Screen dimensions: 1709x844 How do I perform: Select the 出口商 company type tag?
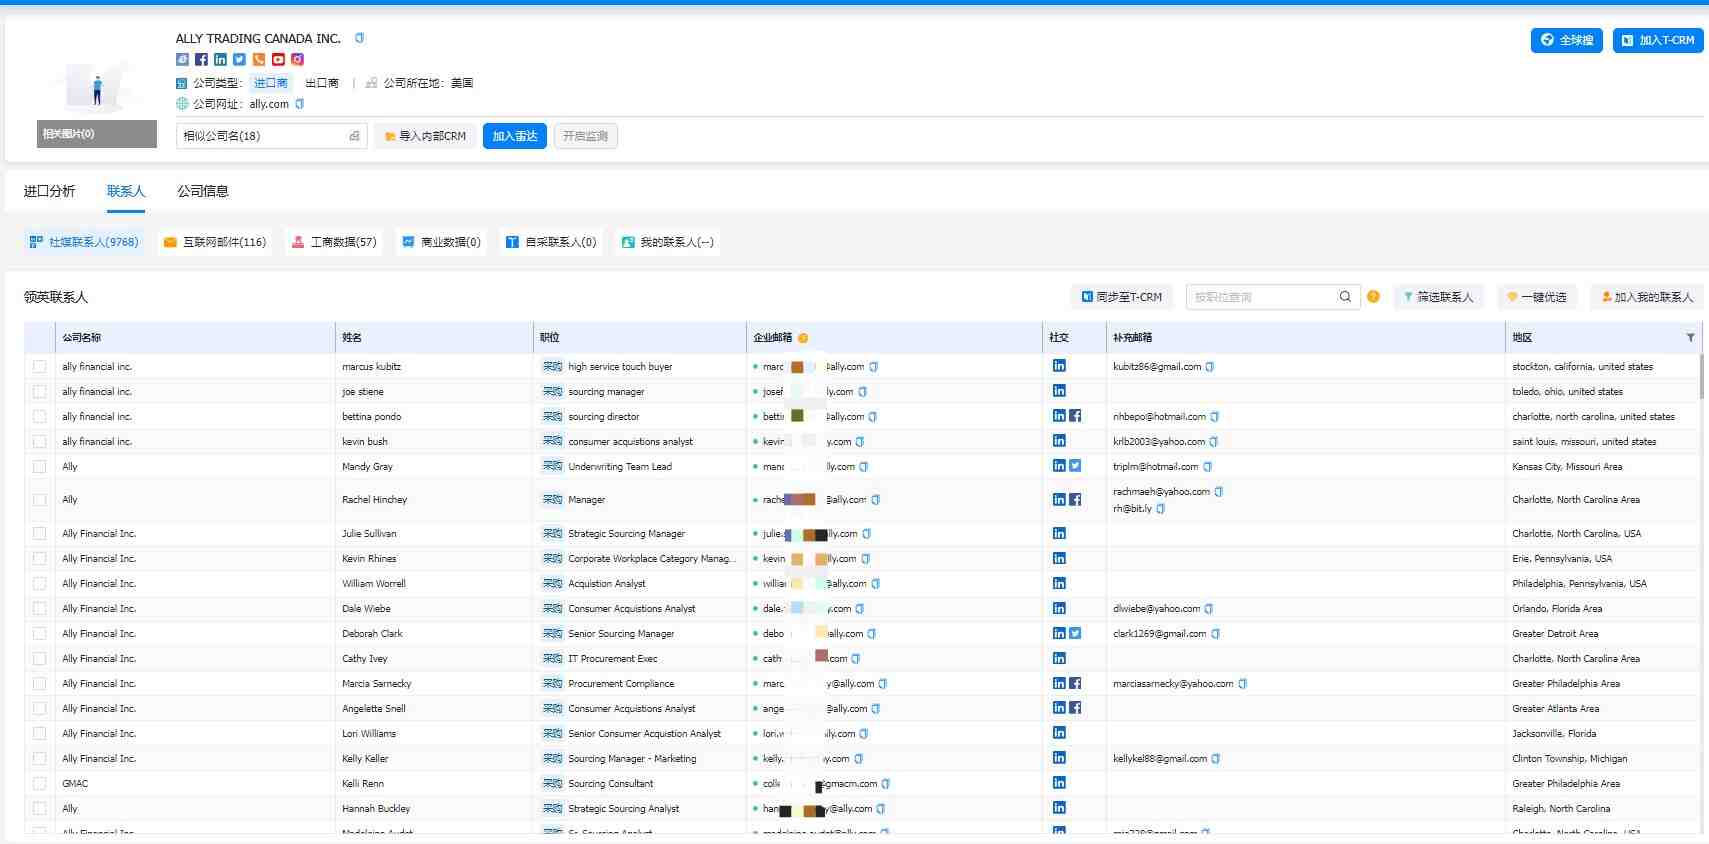pyautogui.click(x=322, y=83)
